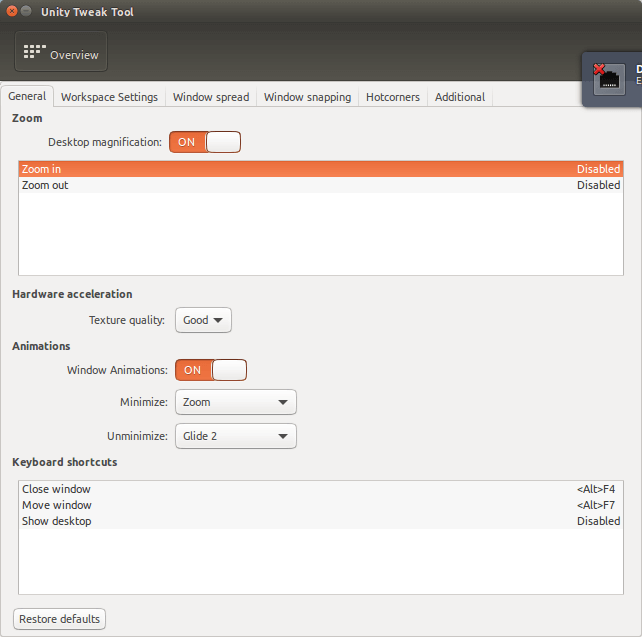Expand the Unminimize animation dropdown
The image size is (642, 637).
click(236, 436)
